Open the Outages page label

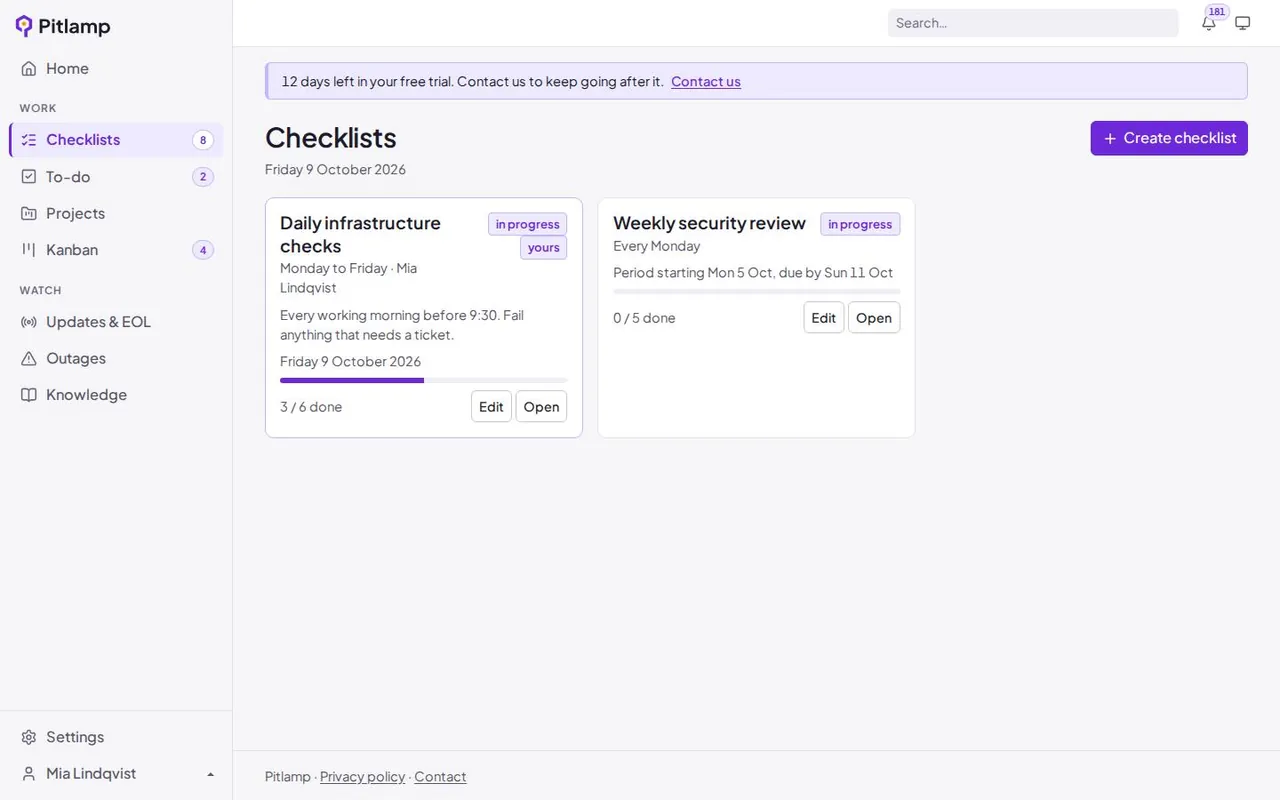click(76, 358)
